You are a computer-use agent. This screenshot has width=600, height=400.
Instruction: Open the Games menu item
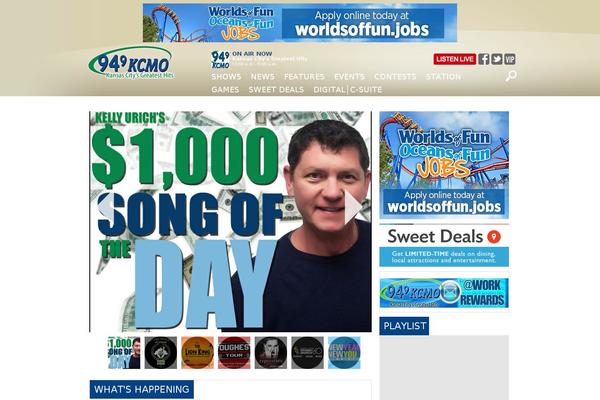(x=225, y=90)
